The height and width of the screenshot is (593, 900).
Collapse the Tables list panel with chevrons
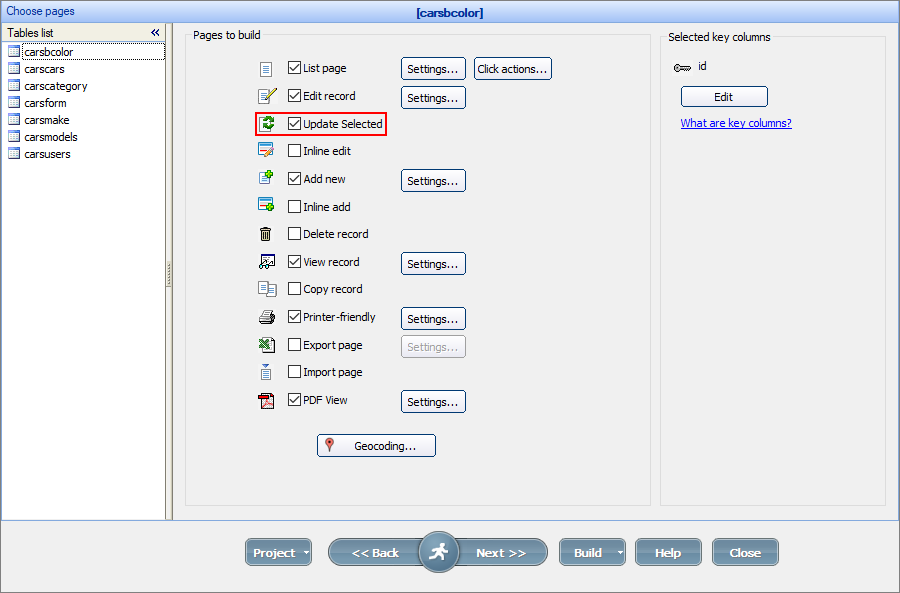[x=155, y=32]
